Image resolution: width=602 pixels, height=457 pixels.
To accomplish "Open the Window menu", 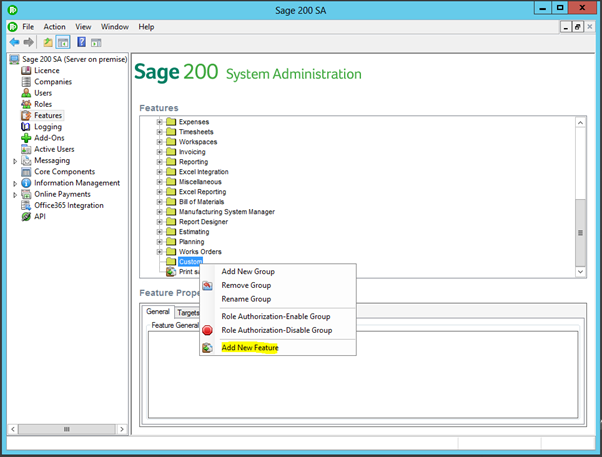I will pyautogui.click(x=115, y=27).
